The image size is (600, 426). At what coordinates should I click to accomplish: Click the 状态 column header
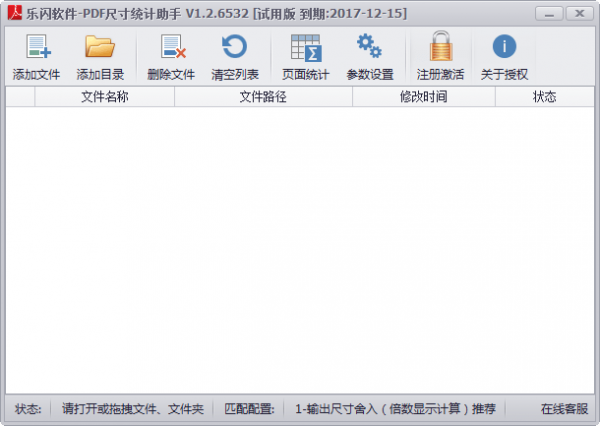pos(545,97)
